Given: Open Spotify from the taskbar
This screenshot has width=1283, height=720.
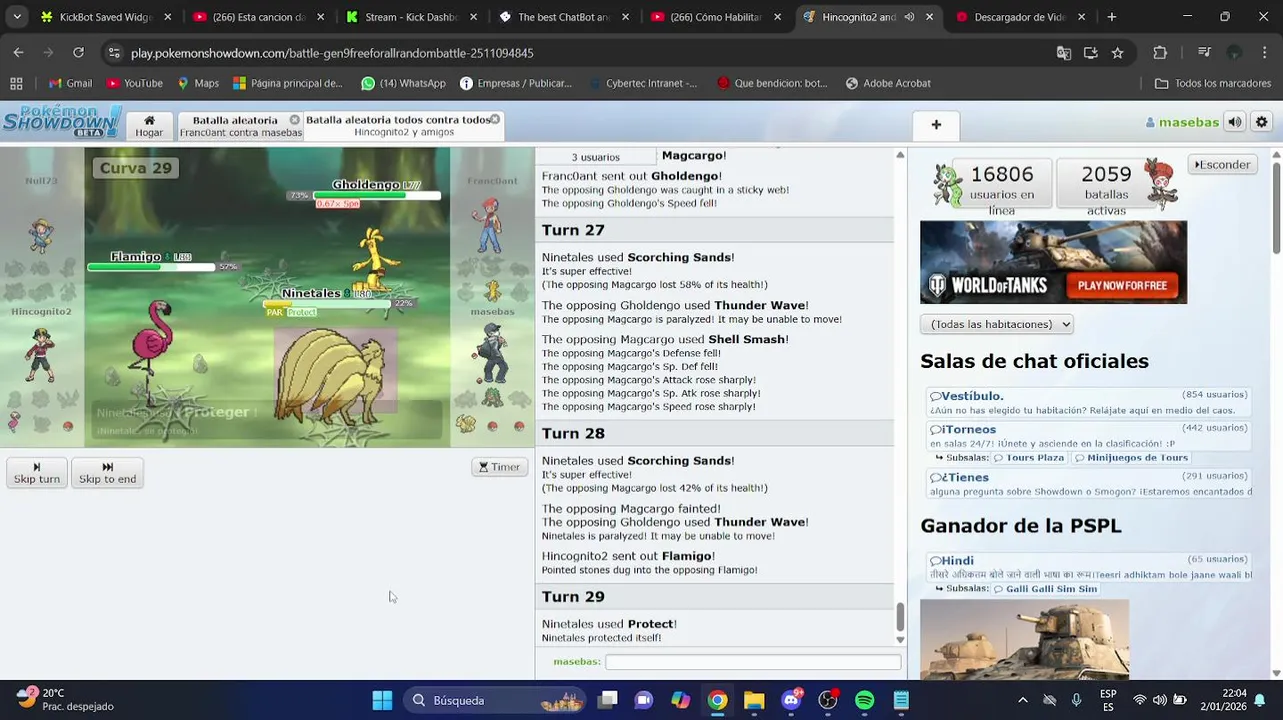Looking at the screenshot, I should (865, 700).
